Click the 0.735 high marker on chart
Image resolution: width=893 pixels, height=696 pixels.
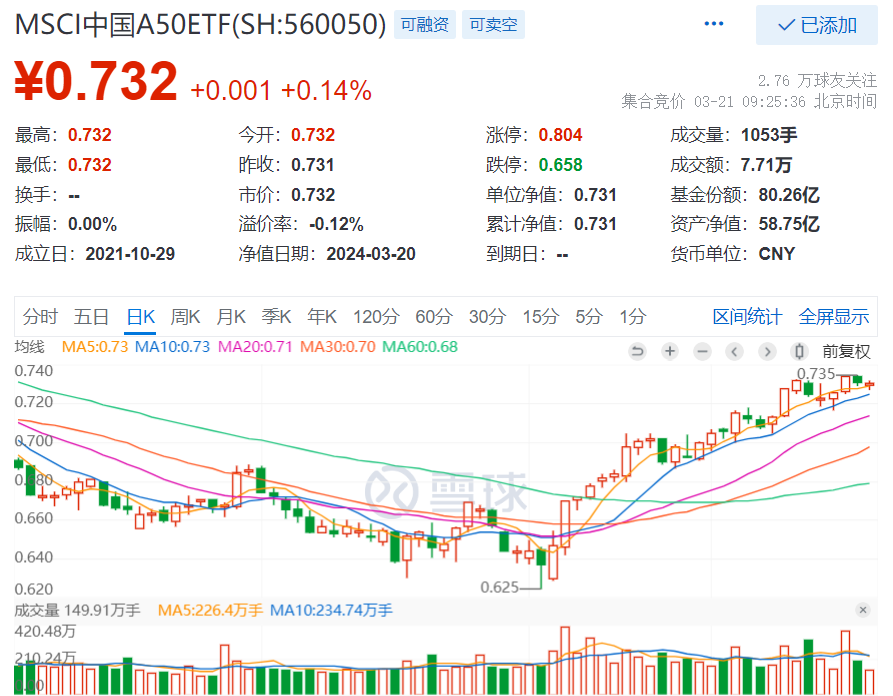816,374
